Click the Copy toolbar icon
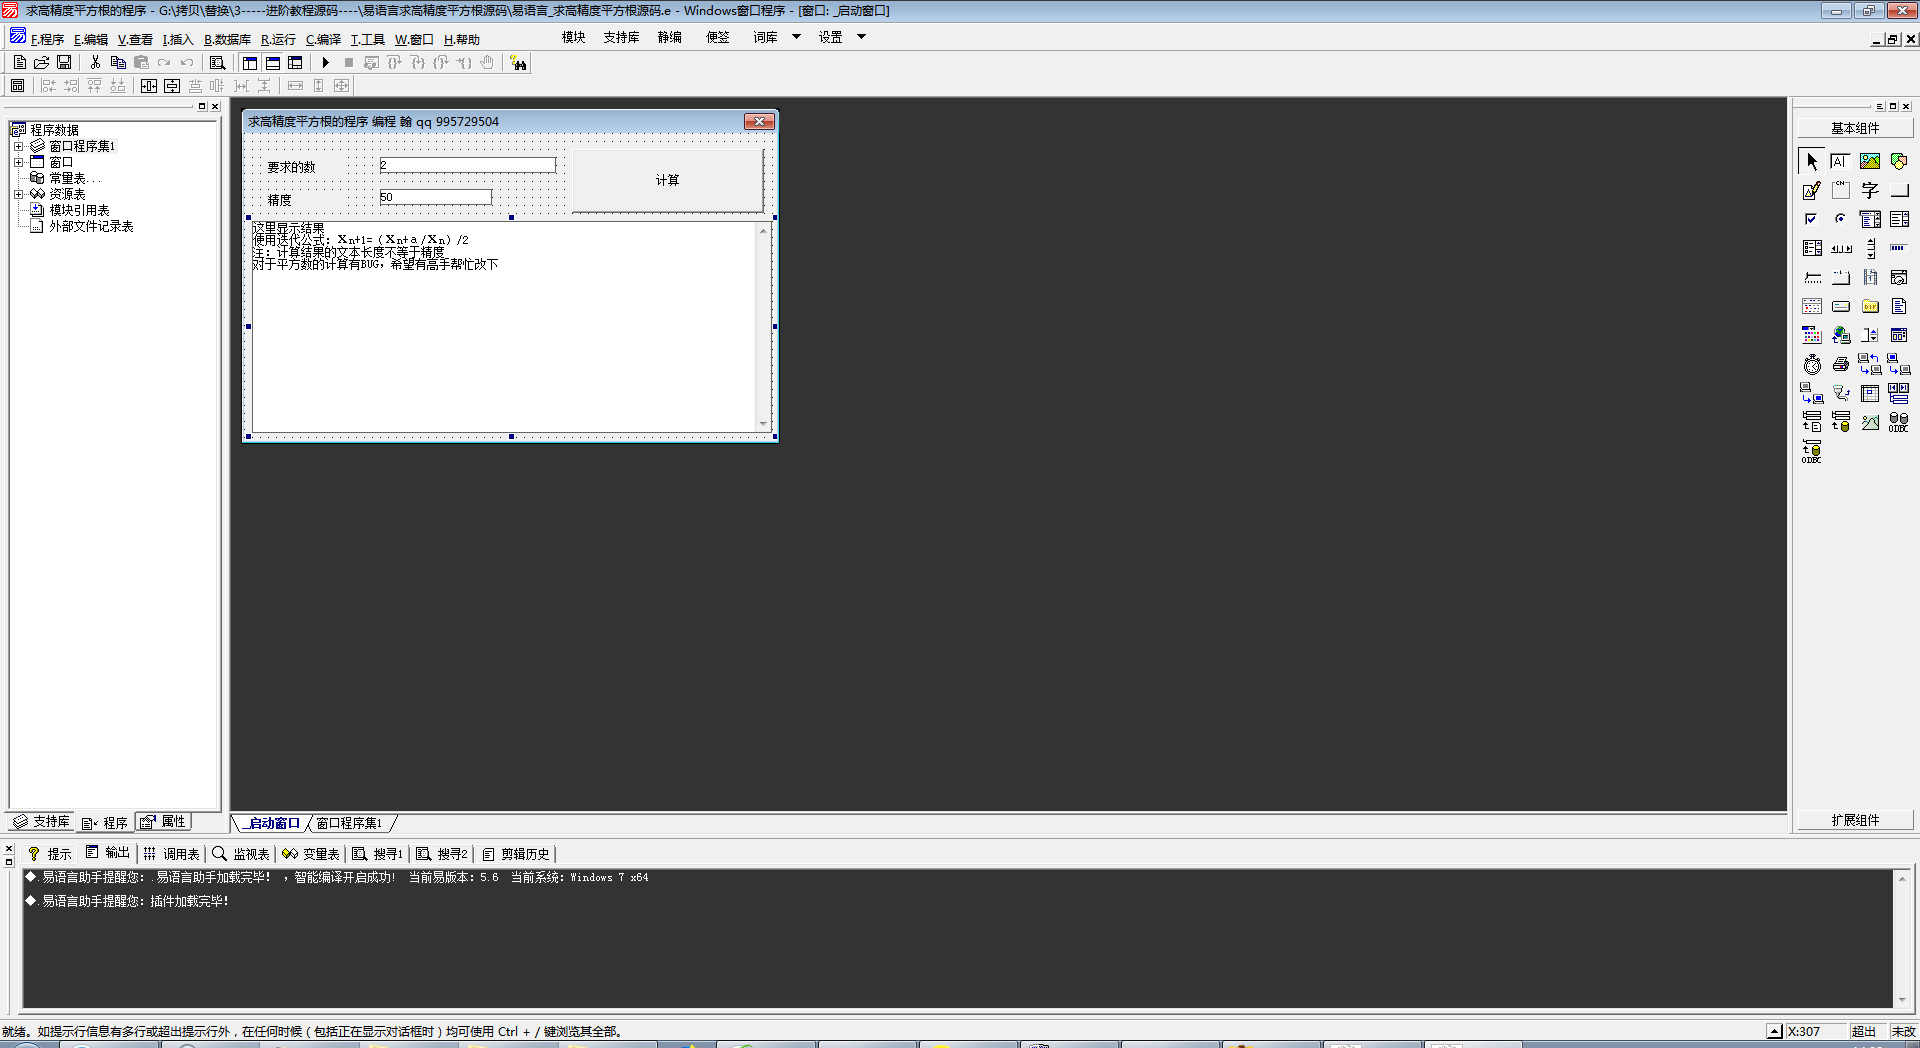This screenshot has width=1920, height=1048. [118, 62]
